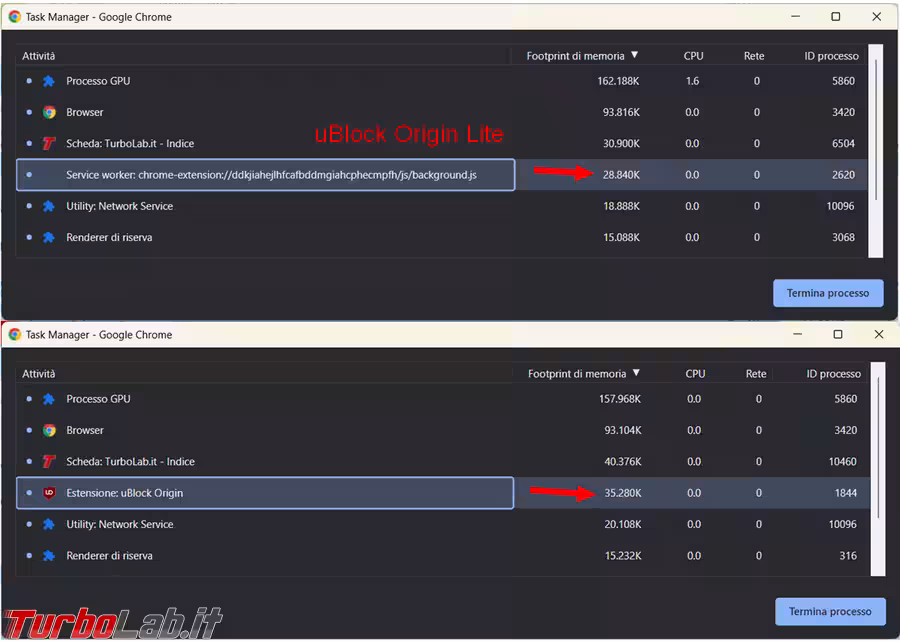Click Chrome logo in top window title bar
This screenshot has width=900, height=642.
(14, 17)
